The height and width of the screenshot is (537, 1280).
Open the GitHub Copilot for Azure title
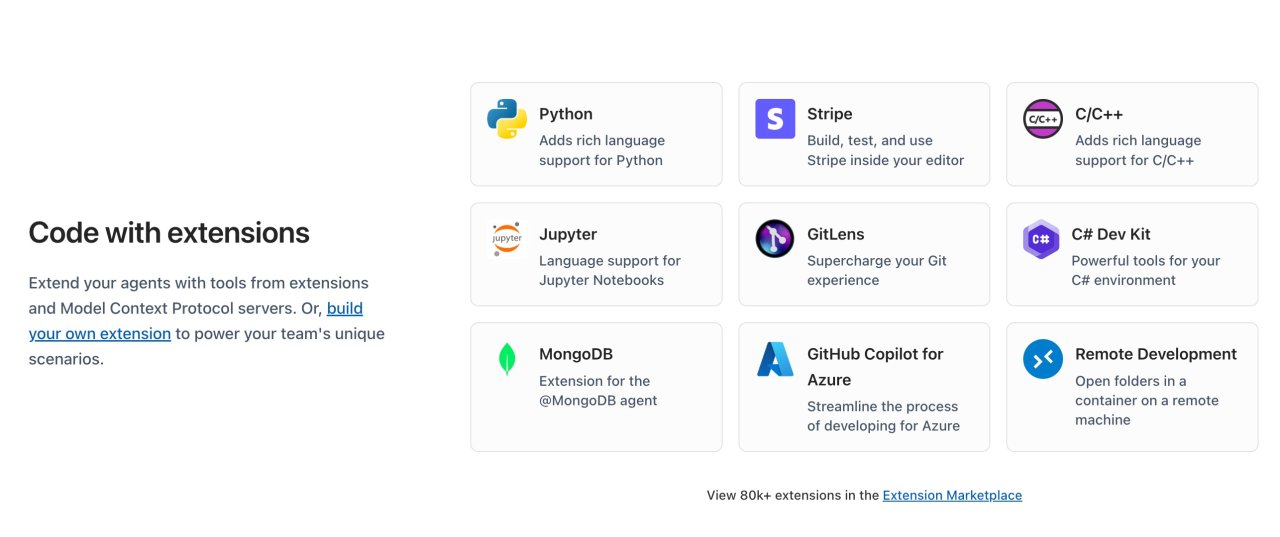875,367
